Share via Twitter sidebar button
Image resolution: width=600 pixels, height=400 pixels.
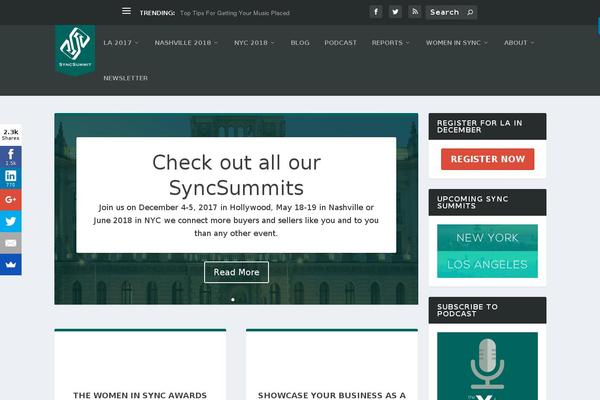pos(11,221)
